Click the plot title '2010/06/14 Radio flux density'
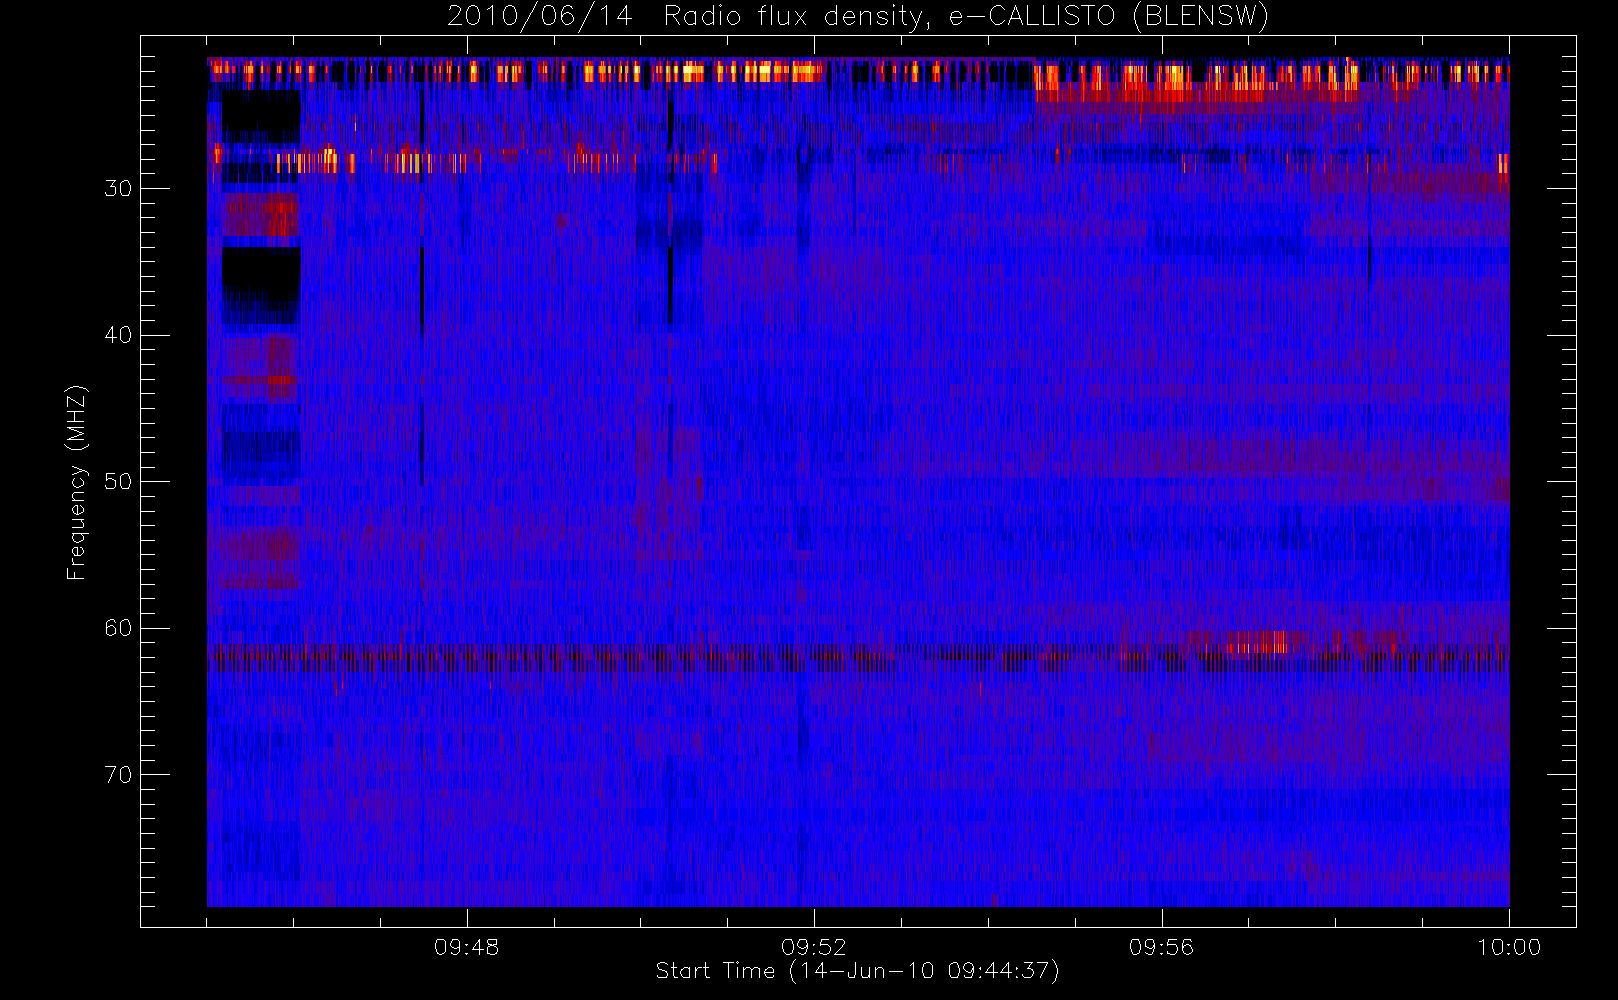 tap(858, 17)
